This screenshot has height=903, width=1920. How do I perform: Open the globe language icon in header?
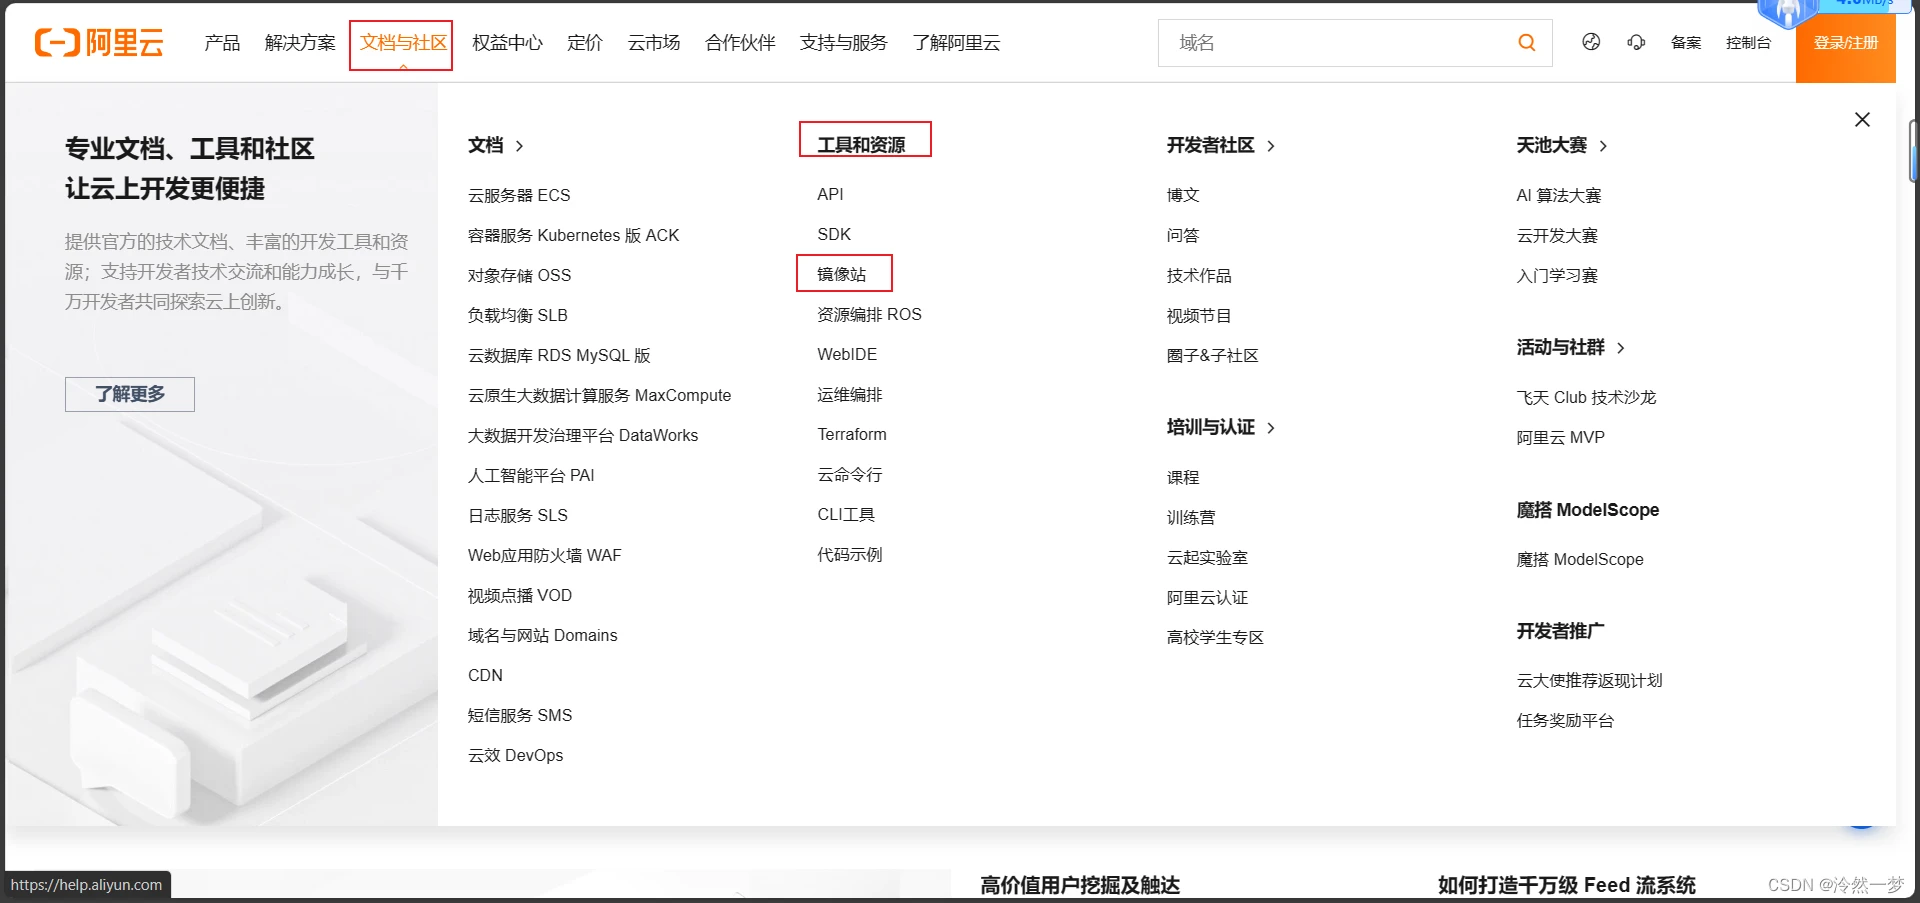click(1591, 42)
